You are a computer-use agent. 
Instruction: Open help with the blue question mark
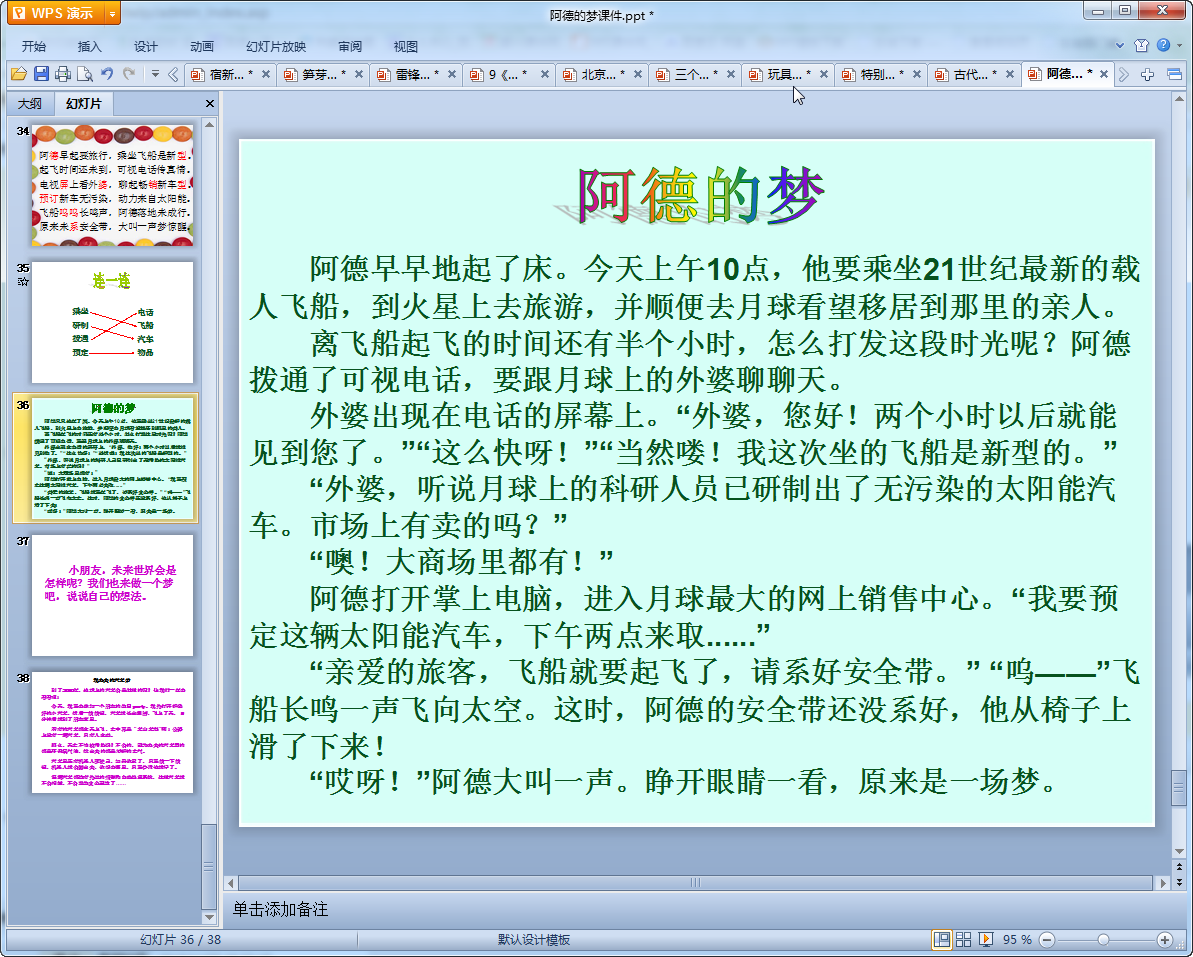[1163, 45]
